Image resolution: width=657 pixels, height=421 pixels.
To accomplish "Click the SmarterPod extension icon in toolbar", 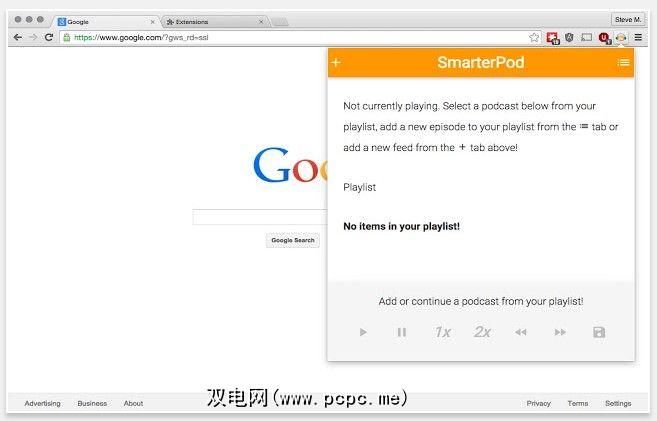I will pyautogui.click(x=621, y=38).
